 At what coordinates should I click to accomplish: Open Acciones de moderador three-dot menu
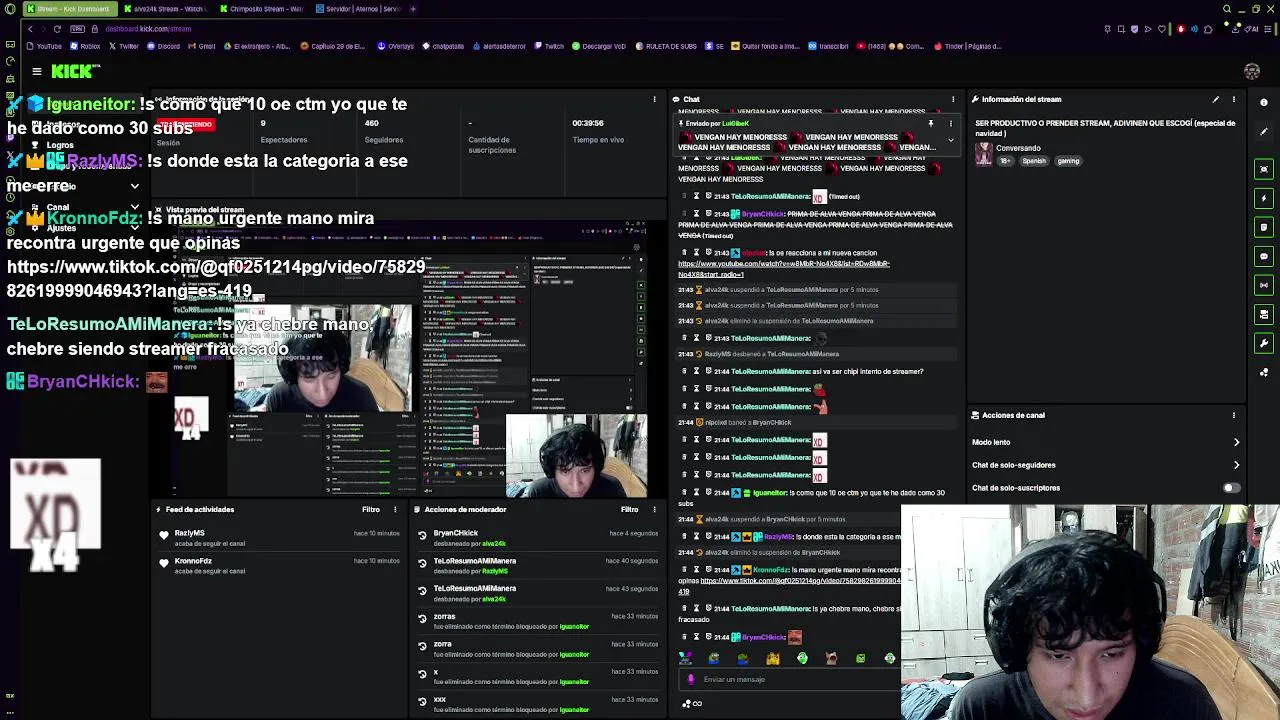point(654,509)
